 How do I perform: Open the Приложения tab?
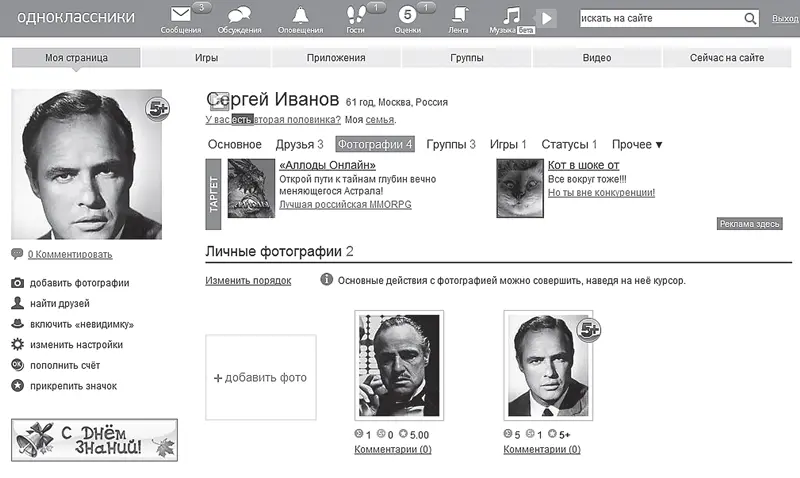pyautogui.click(x=336, y=58)
